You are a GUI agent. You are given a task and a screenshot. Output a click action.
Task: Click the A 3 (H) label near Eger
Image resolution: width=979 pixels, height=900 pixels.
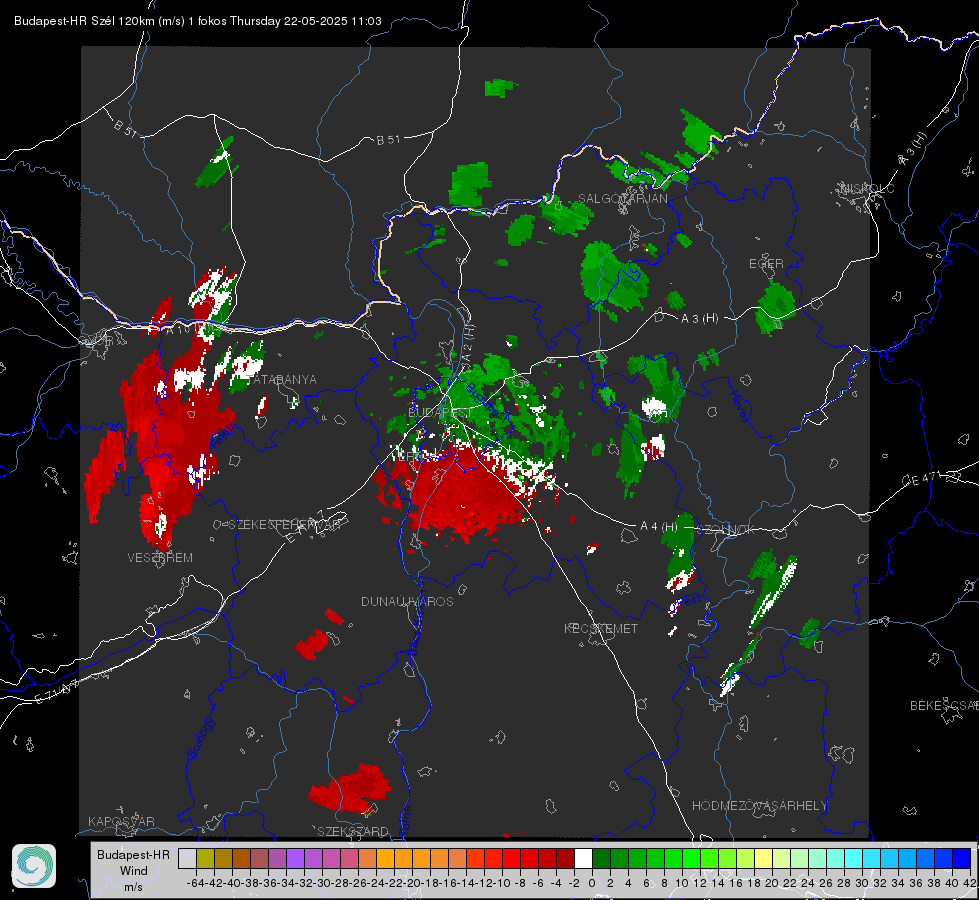(699, 319)
